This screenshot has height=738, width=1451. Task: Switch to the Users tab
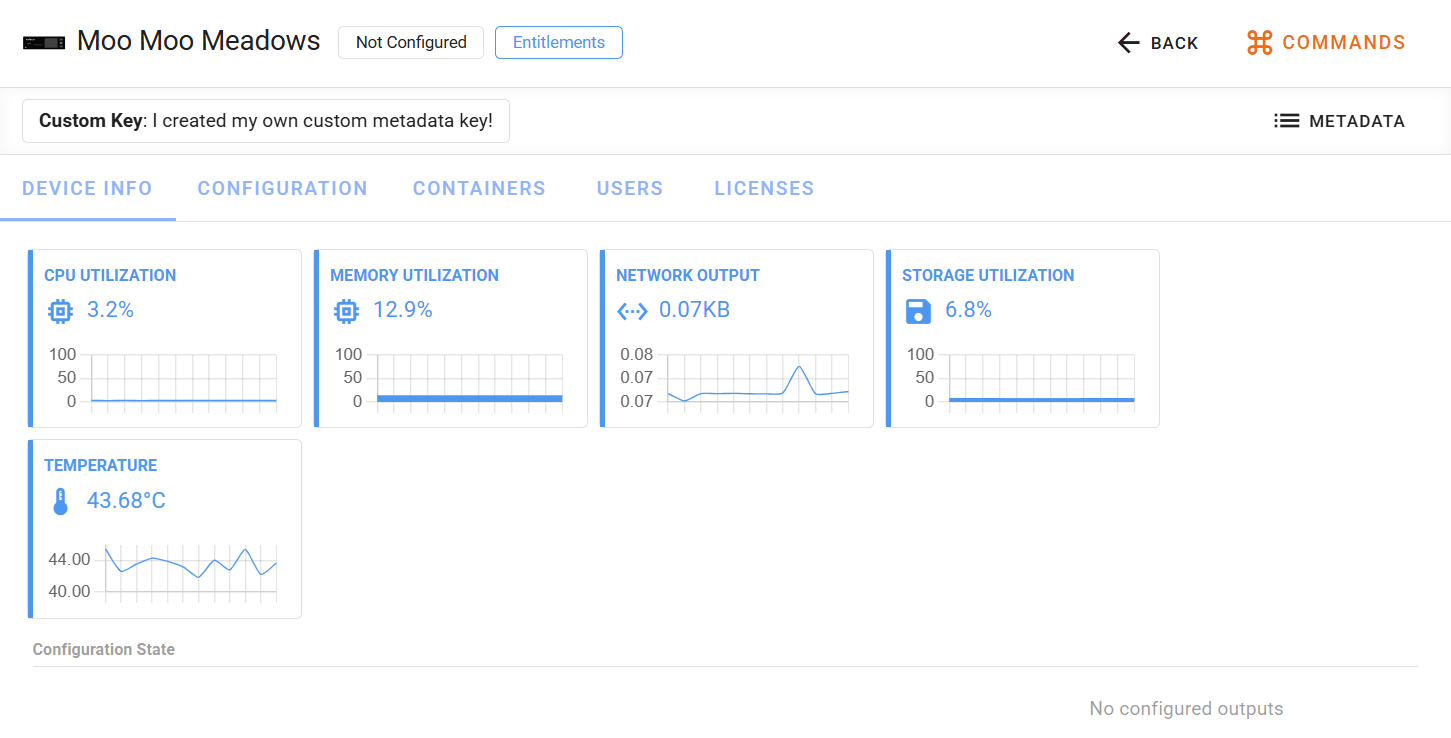point(630,188)
